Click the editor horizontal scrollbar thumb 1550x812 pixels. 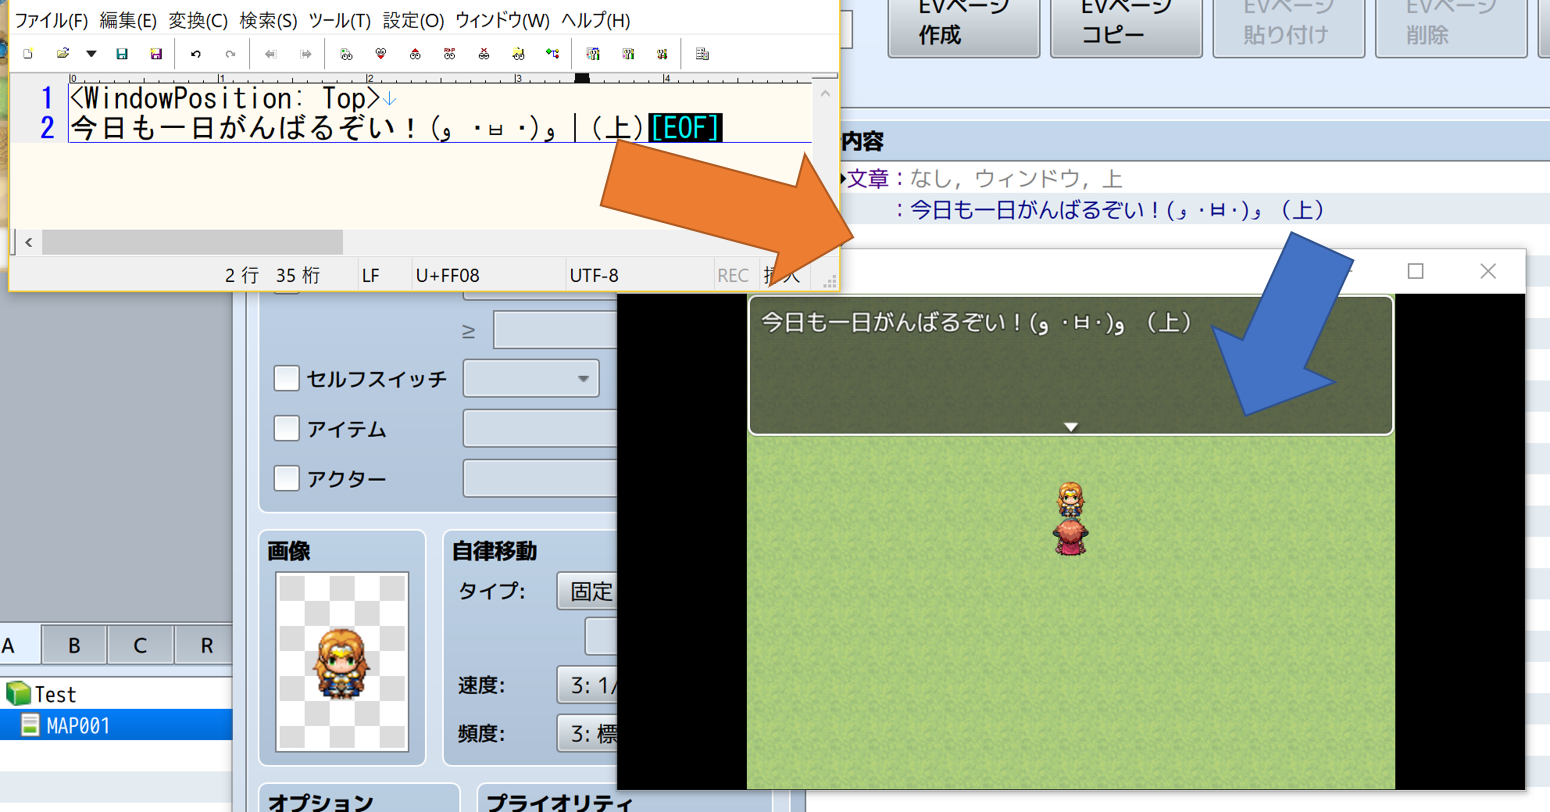(192, 242)
